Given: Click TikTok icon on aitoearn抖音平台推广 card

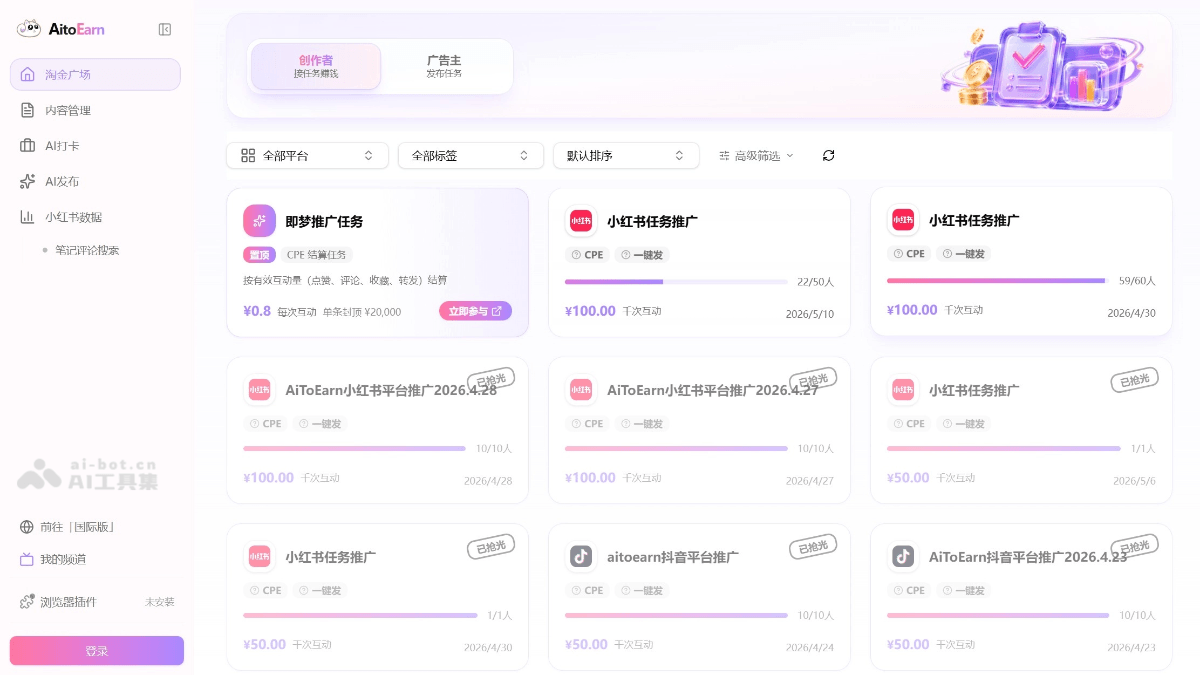Looking at the screenshot, I should (x=581, y=556).
